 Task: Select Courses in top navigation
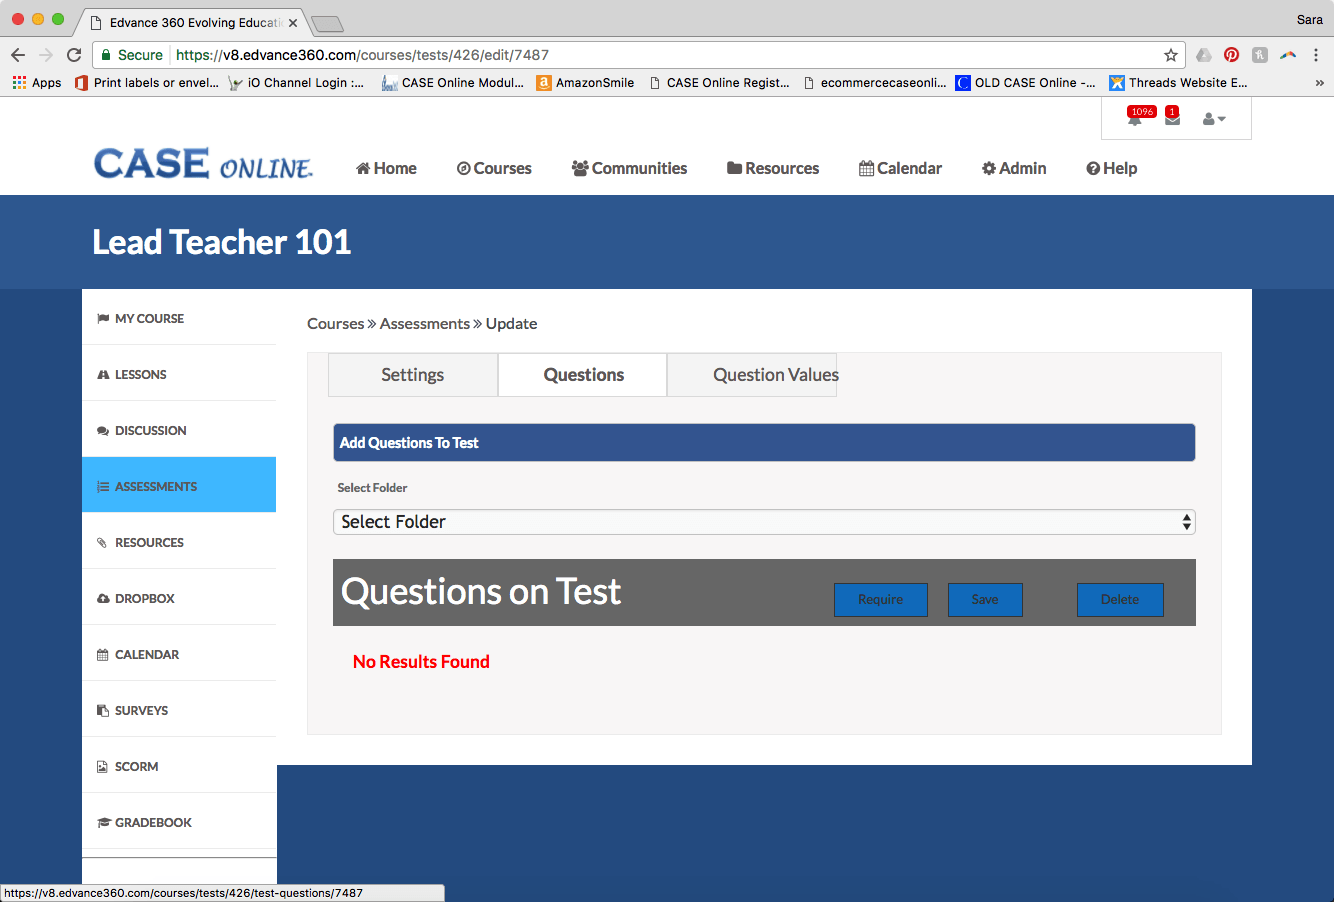[494, 168]
